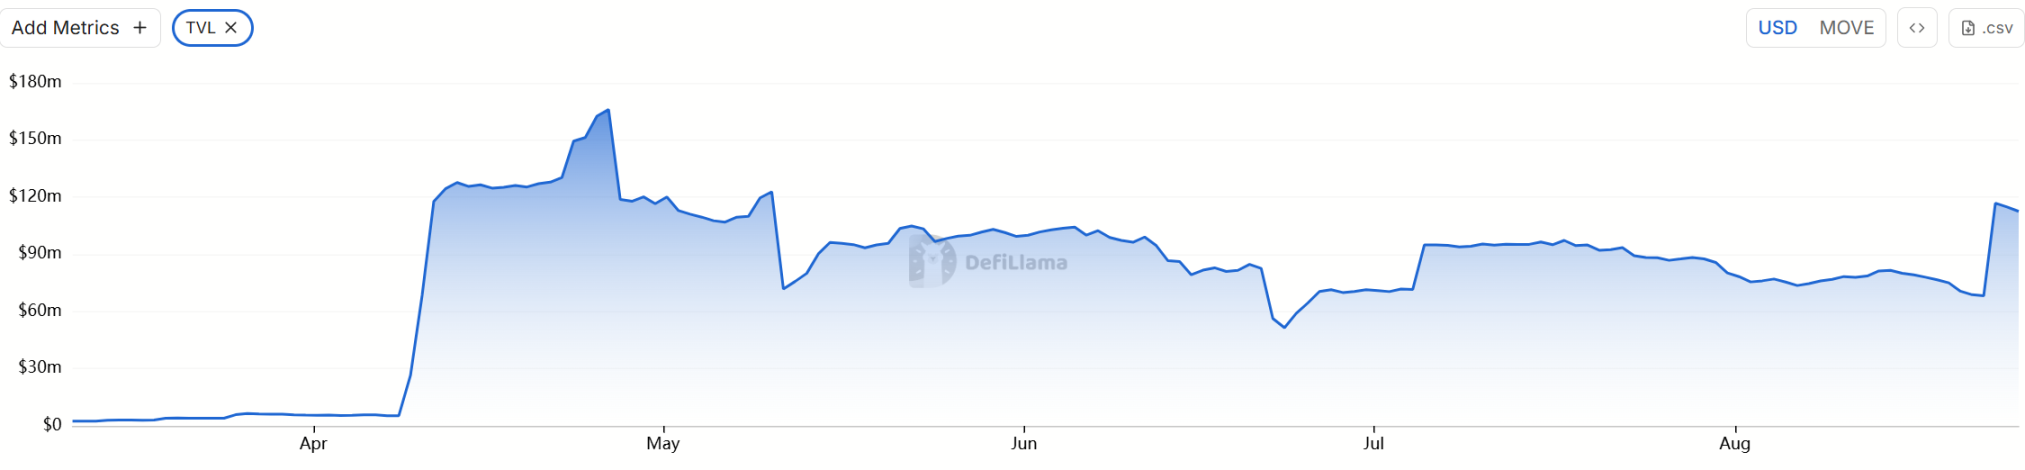Click the May label on the time axis

coord(663,443)
